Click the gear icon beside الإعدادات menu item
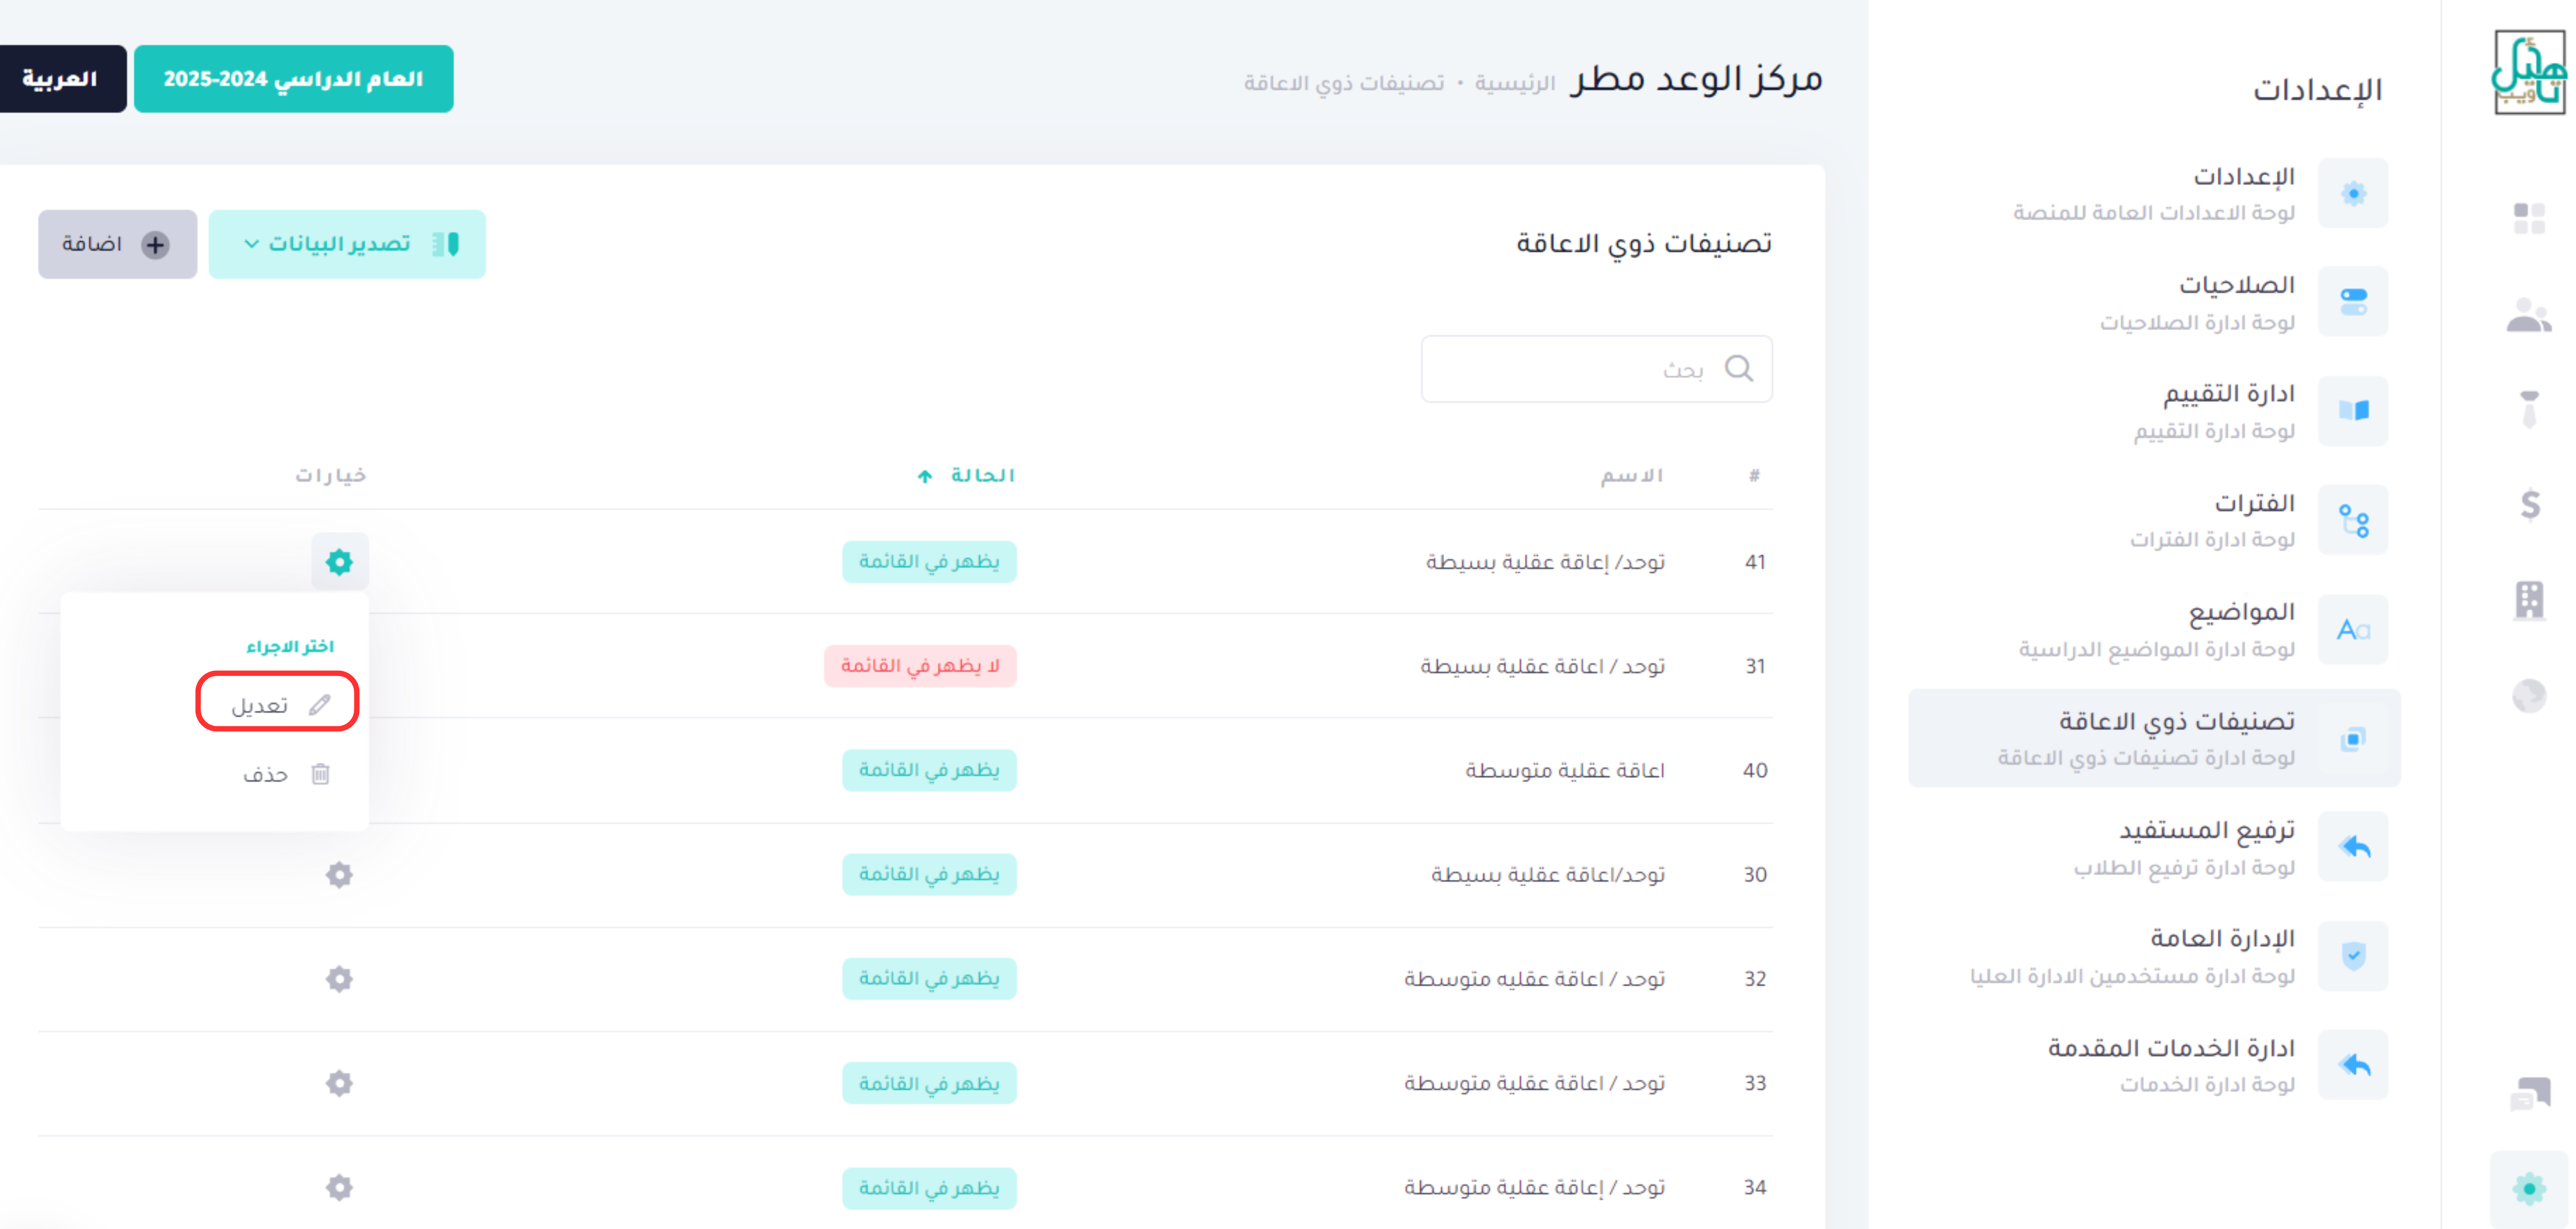2576x1229 pixels. 2353,193
